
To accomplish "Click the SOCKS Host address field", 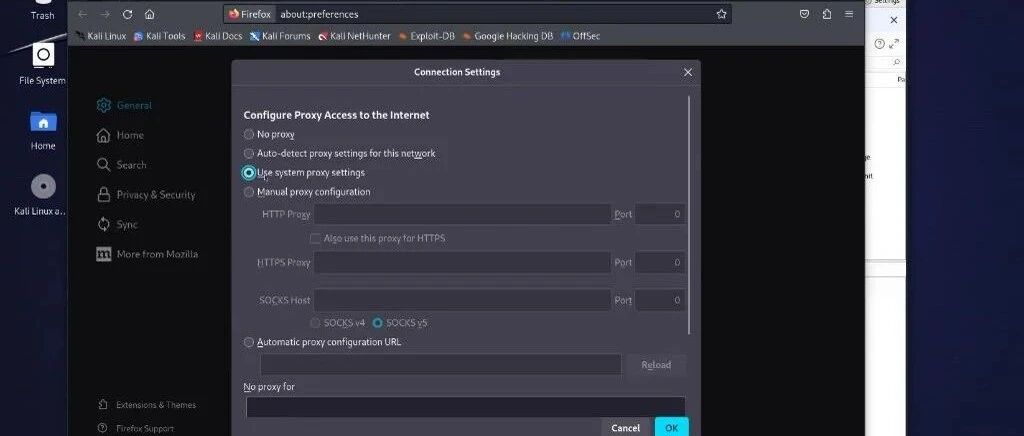I will 462,300.
